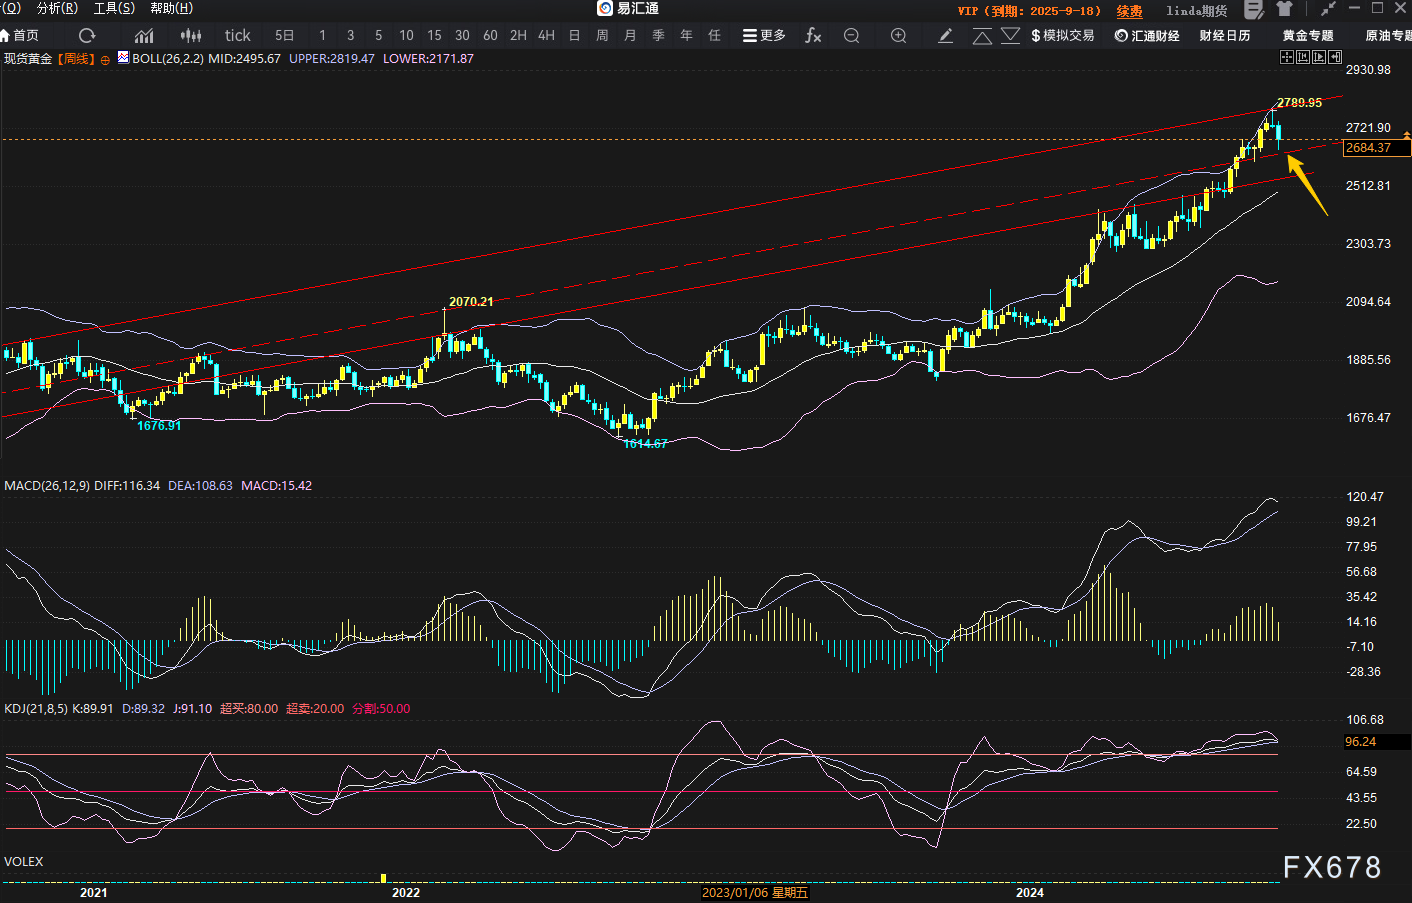Zoom out the chart with minus magnifier
The width and height of the screenshot is (1412, 903).
[851, 36]
